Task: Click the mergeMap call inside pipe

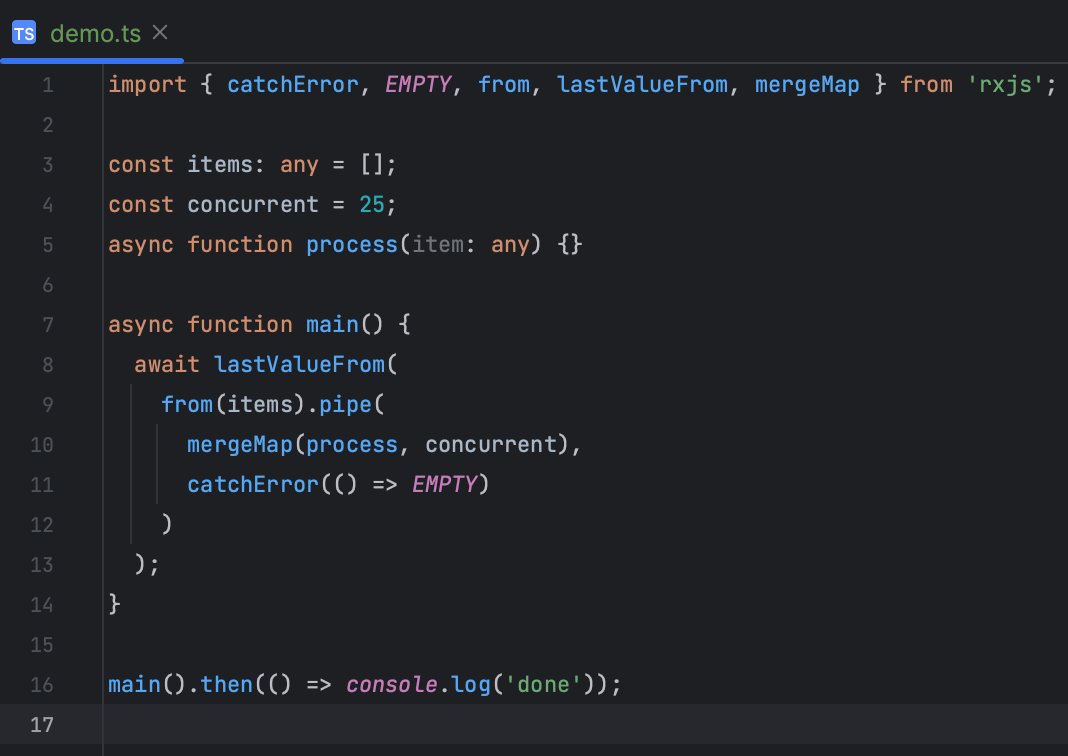Action: (240, 445)
